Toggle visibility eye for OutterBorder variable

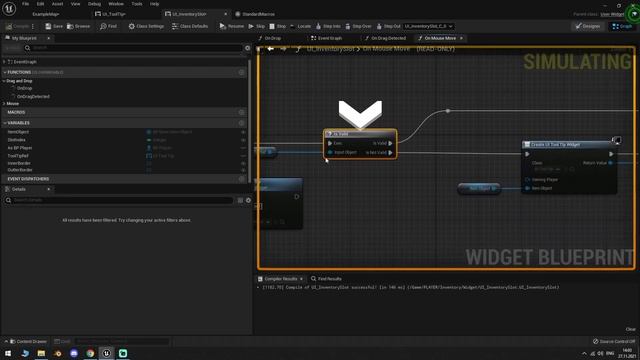[x=243, y=170]
